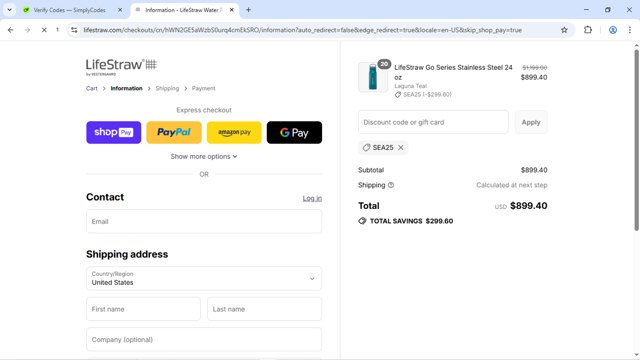Screen dimensions: 640x360
Task: Click the quantity badge showing 20
Action: click(384, 64)
